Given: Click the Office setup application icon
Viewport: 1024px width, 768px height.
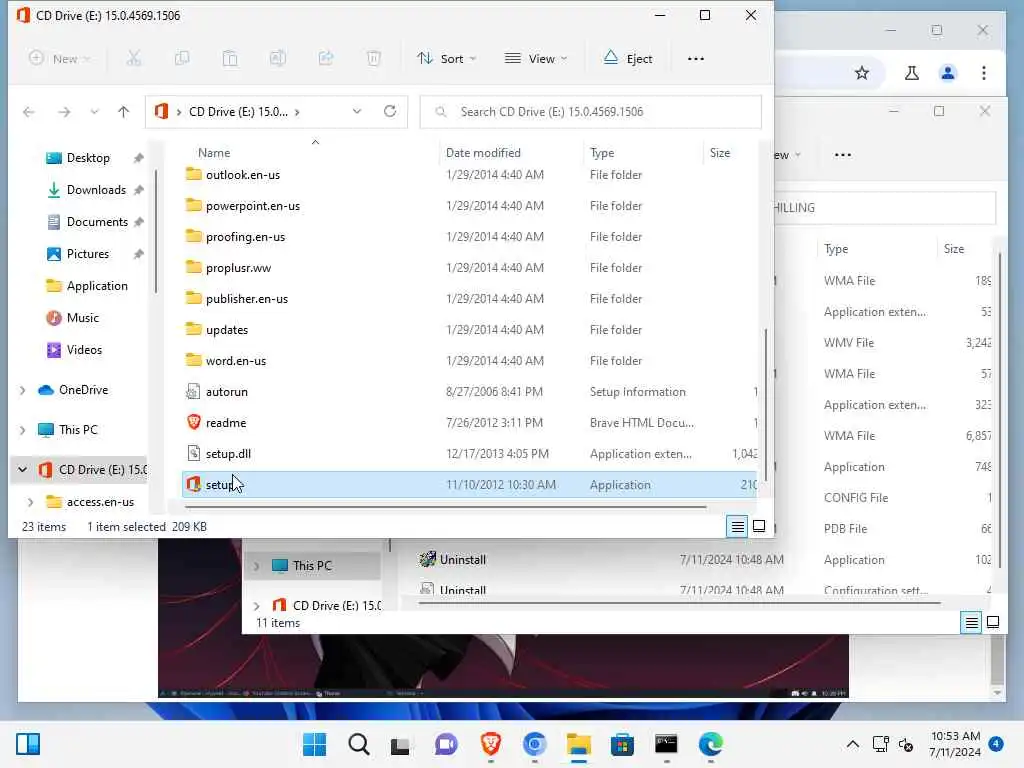Looking at the screenshot, I should click(x=193, y=485).
